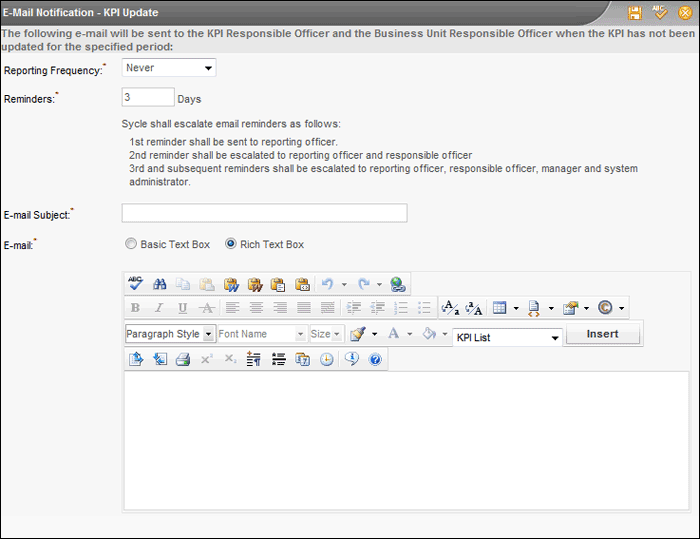Convert text to upper case icon

(x=474, y=308)
